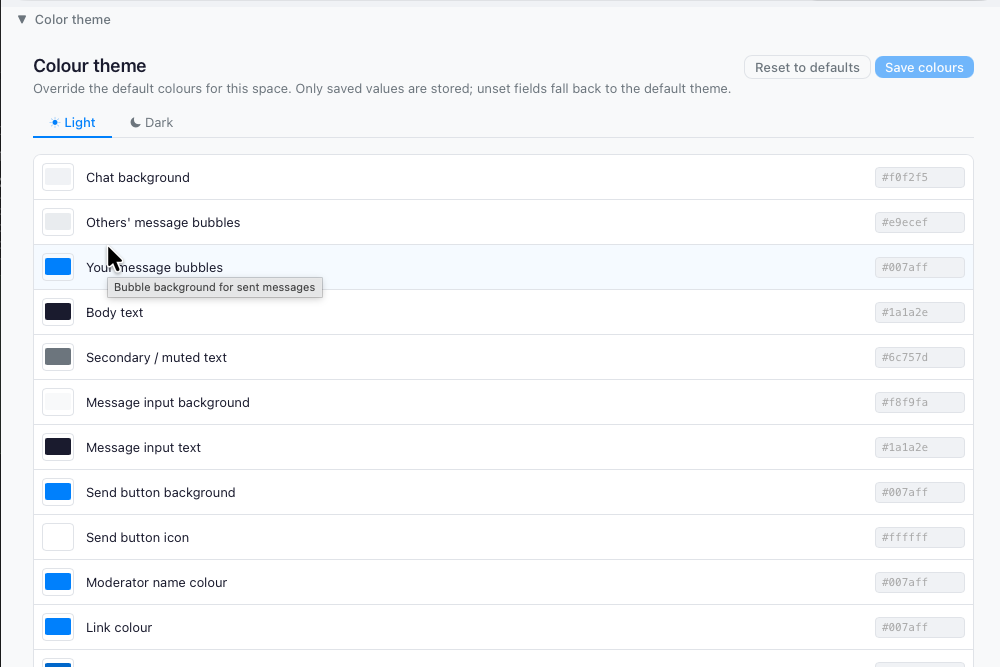Collapse the Color theme section triangle
Image resolution: width=1000 pixels, height=667 pixels.
point(22,19)
